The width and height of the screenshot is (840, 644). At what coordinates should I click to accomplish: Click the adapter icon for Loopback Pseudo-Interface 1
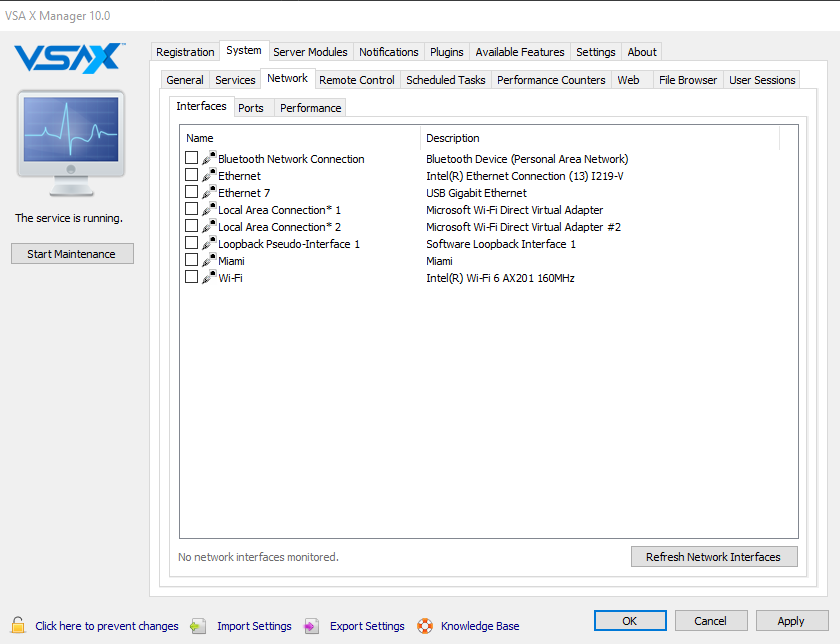(209, 243)
